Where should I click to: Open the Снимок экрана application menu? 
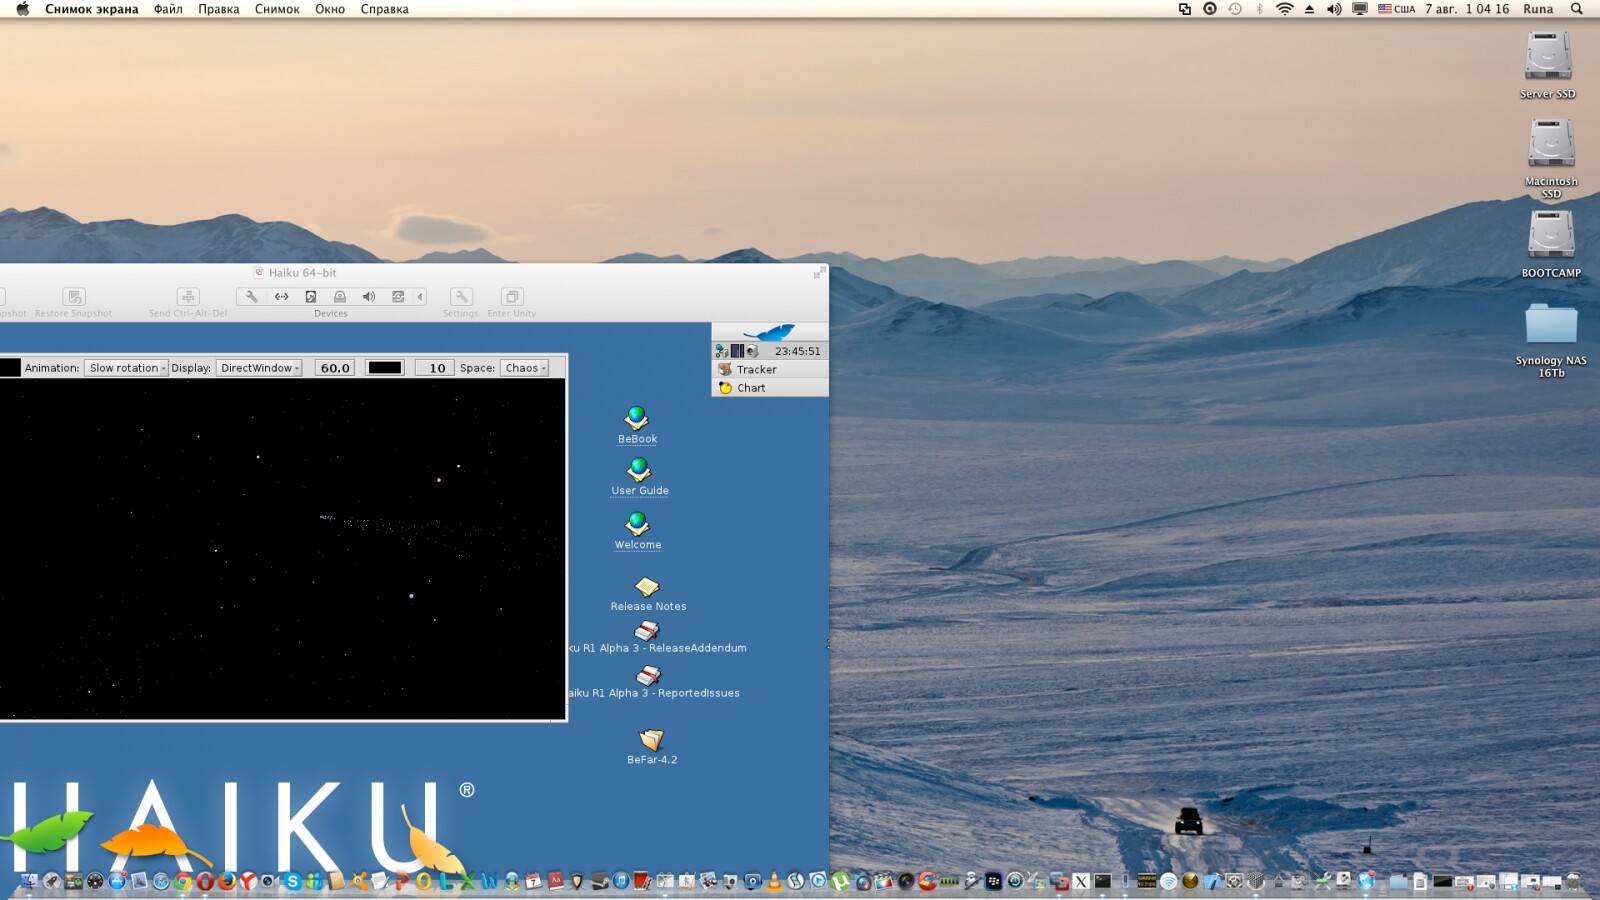coord(91,9)
